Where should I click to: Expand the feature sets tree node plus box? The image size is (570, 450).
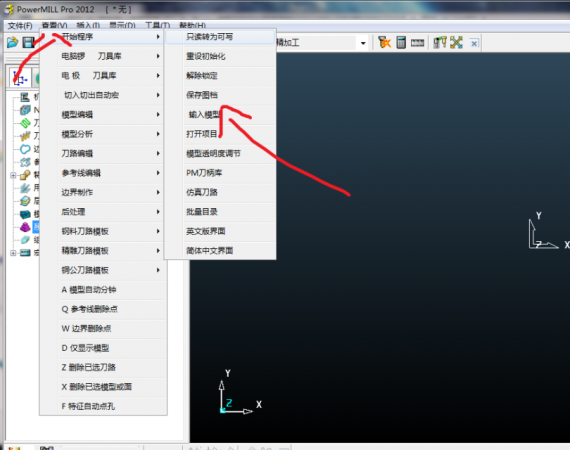13,176
